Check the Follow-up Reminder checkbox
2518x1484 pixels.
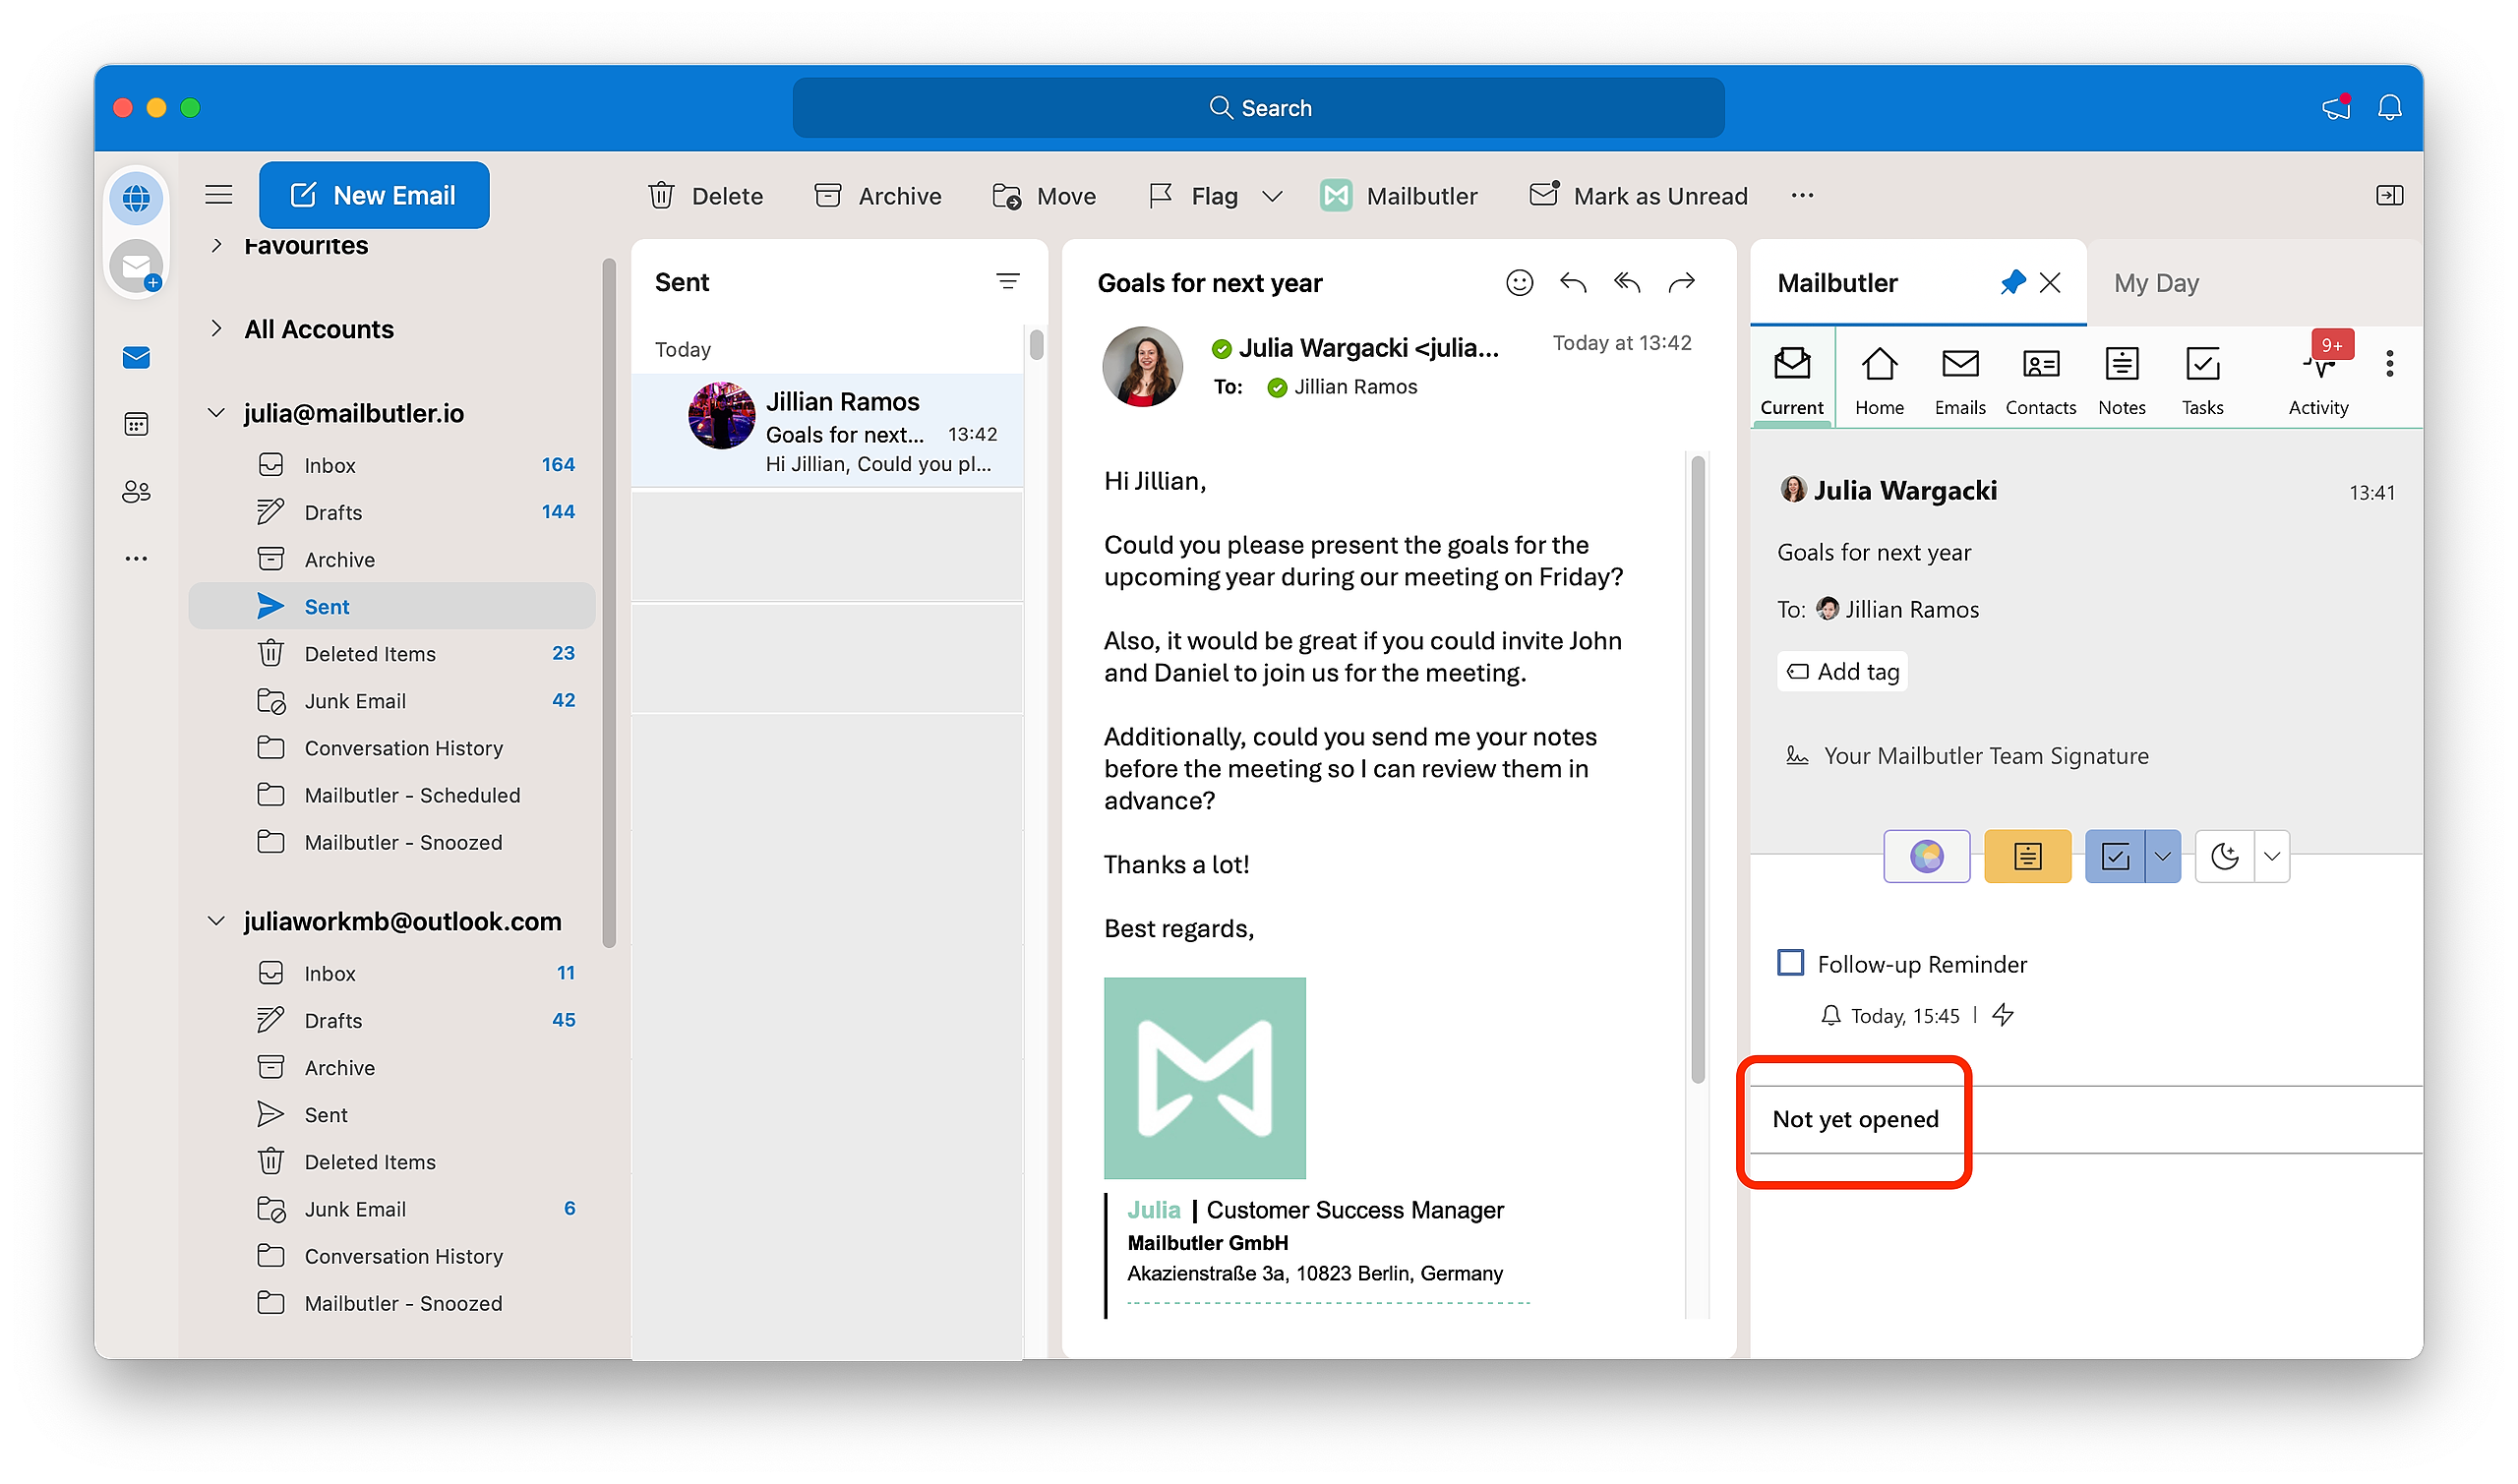coord(1790,963)
